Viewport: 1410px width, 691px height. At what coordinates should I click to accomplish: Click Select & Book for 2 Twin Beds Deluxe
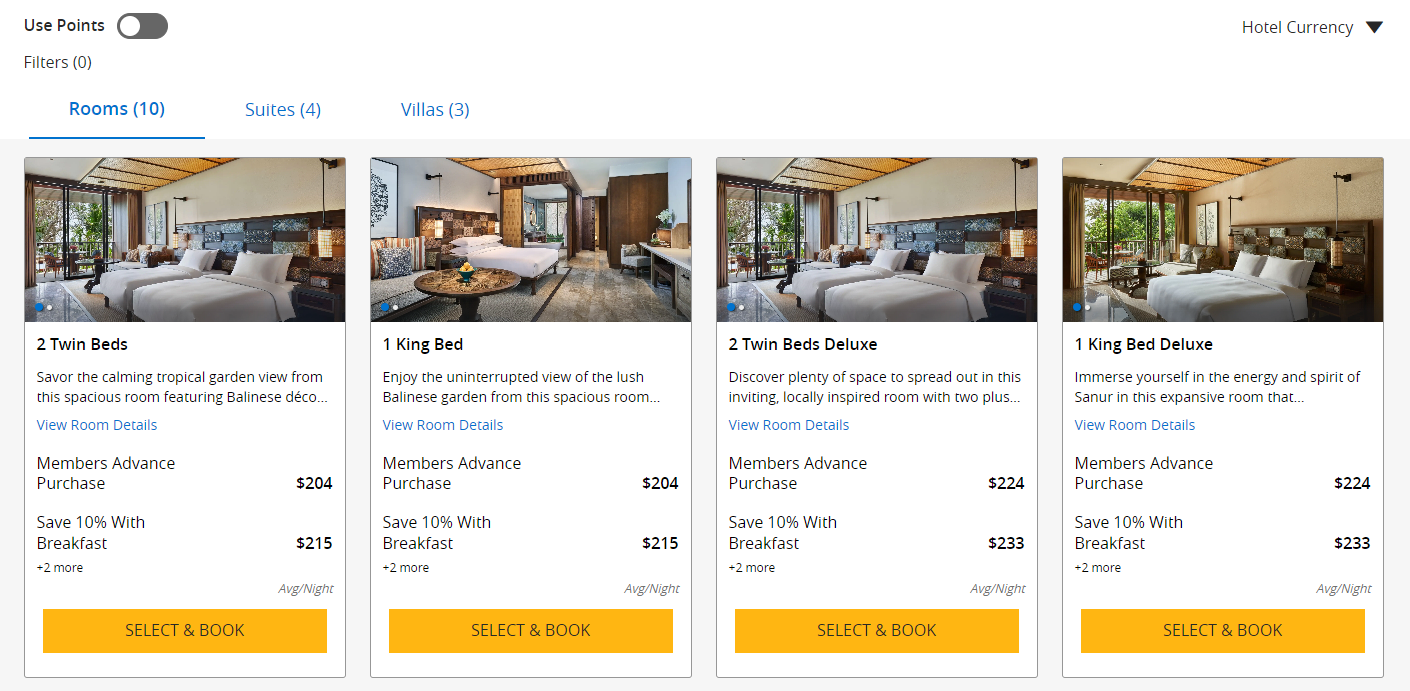[x=876, y=630]
